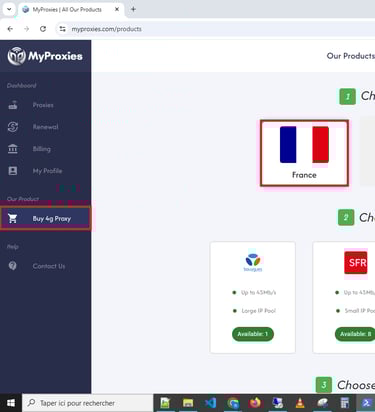Viewport: 375px width, 412px height.
Task: Open My Profile from sidebar
Action: click(47, 171)
